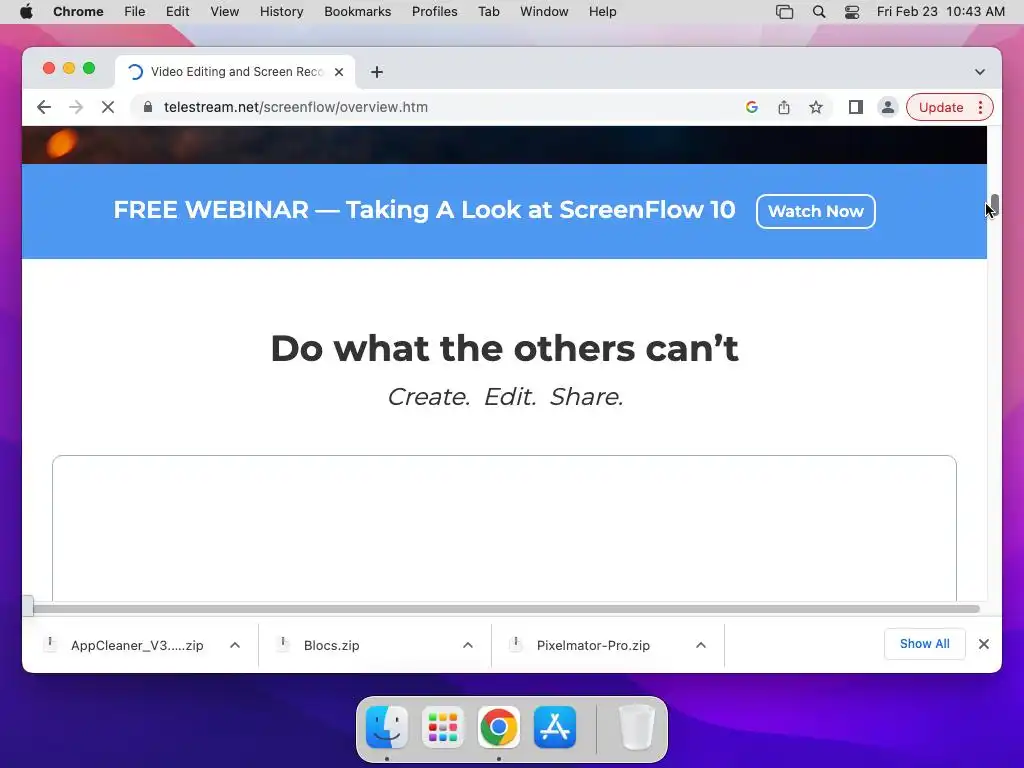Open the Window menu

pos(544,12)
